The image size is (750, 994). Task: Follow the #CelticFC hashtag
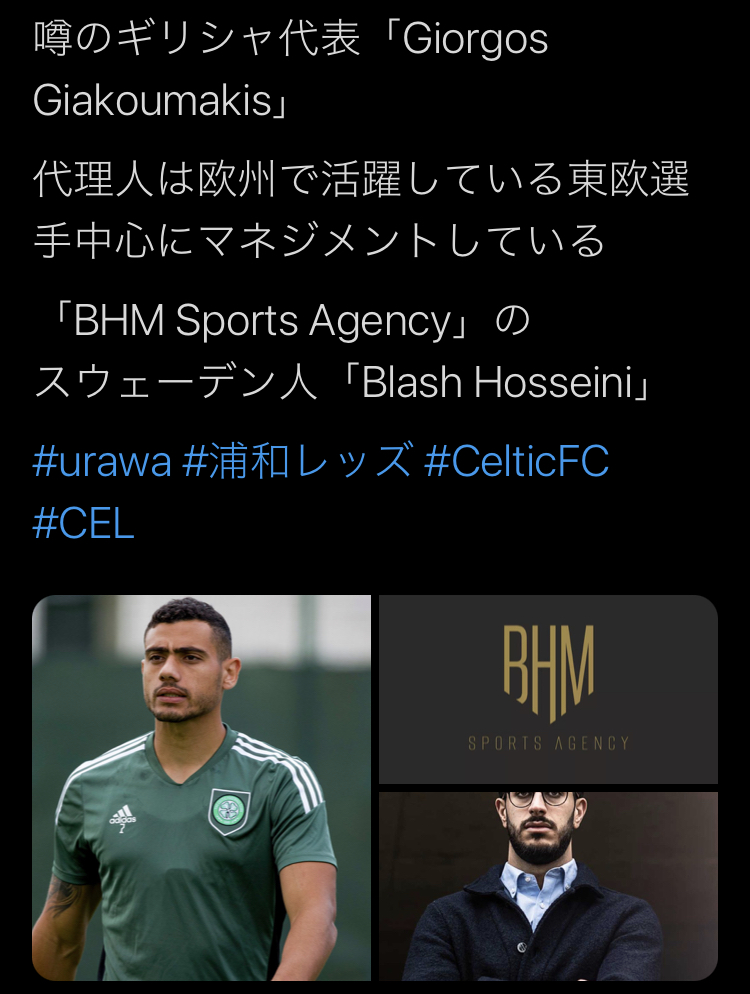[516, 461]
